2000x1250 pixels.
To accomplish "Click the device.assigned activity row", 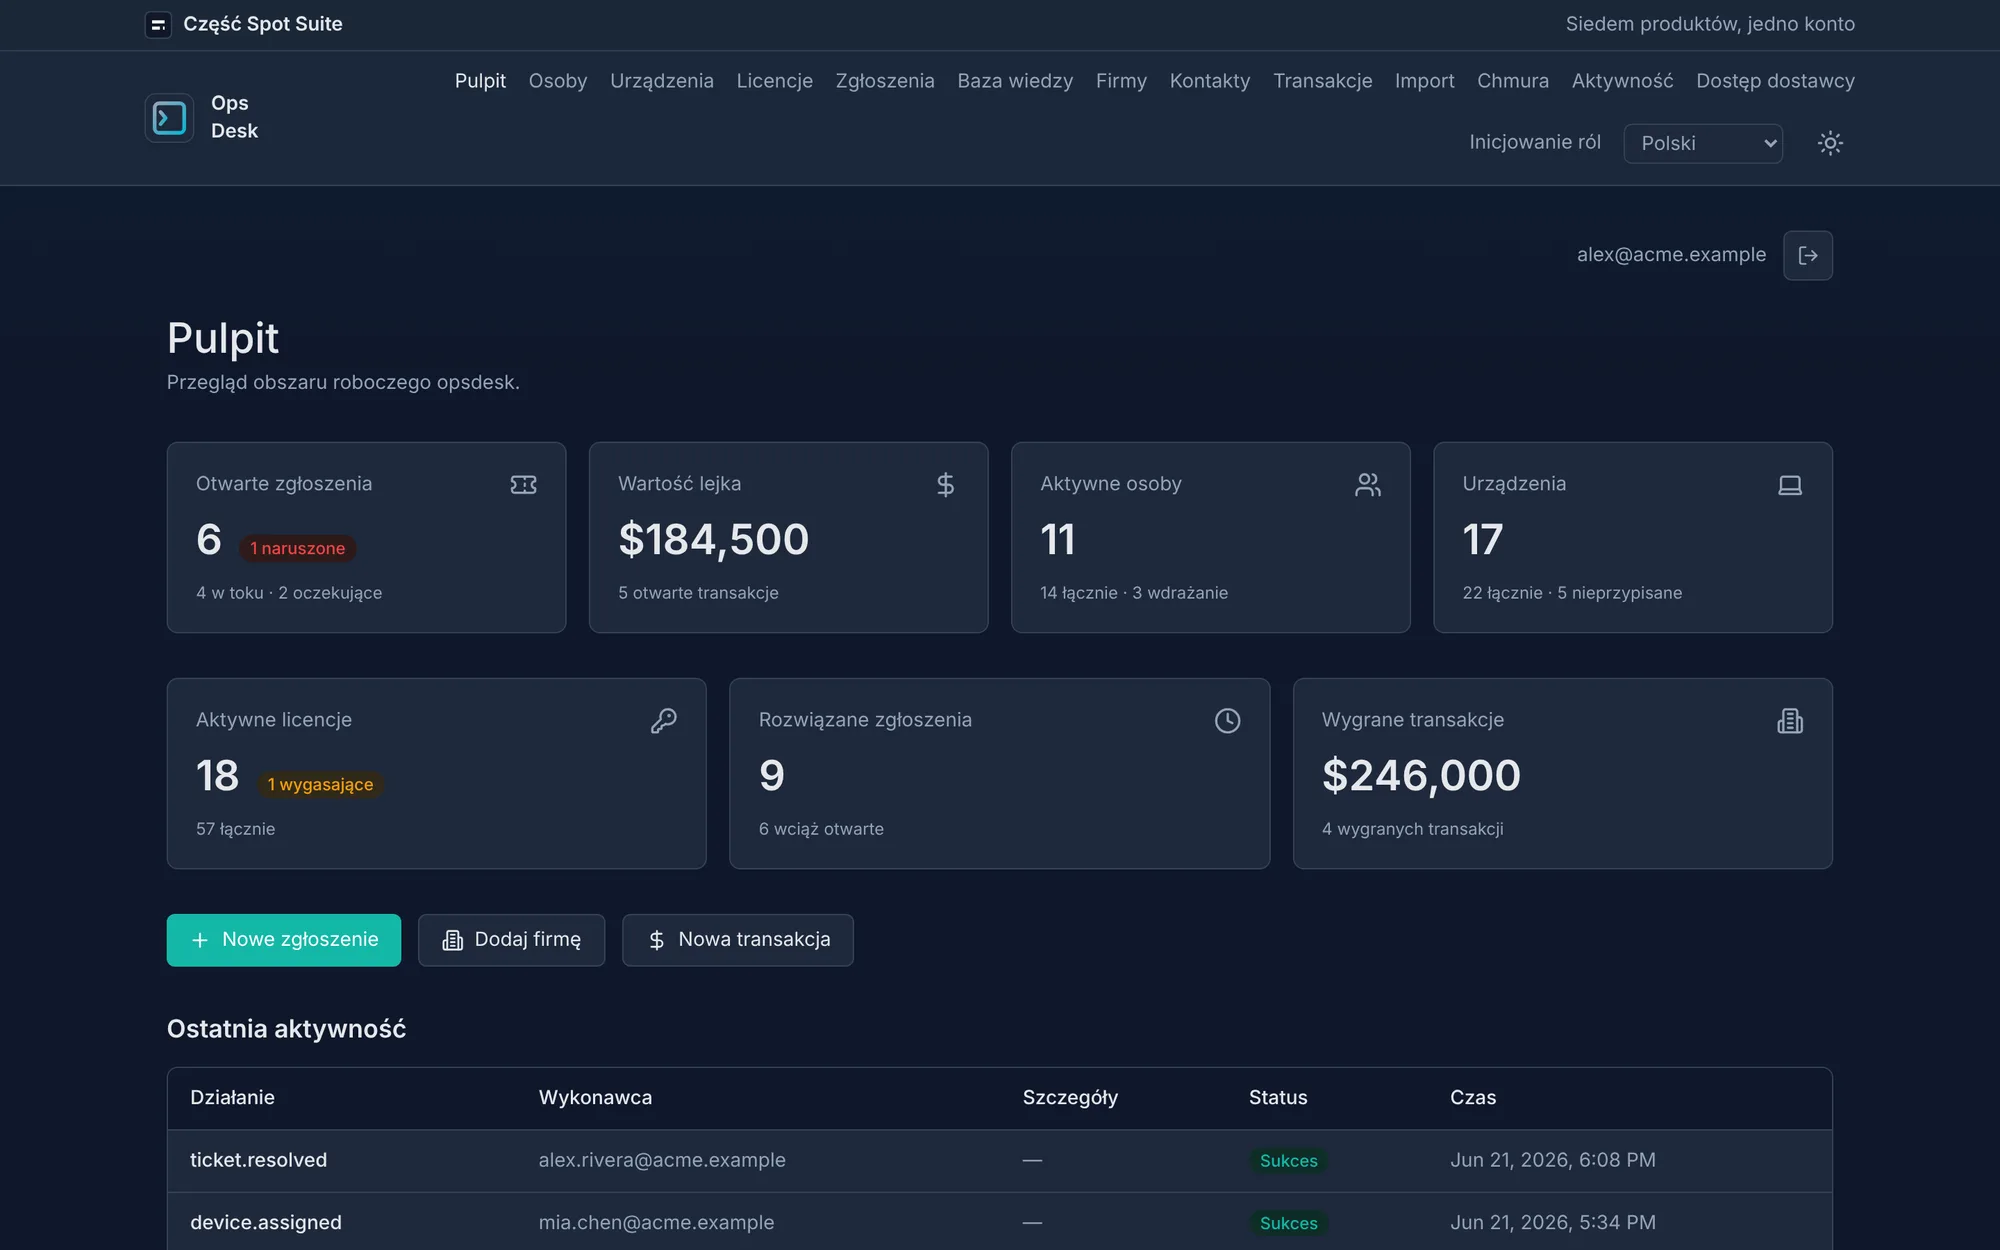I will click(x=1000, y=1221).
